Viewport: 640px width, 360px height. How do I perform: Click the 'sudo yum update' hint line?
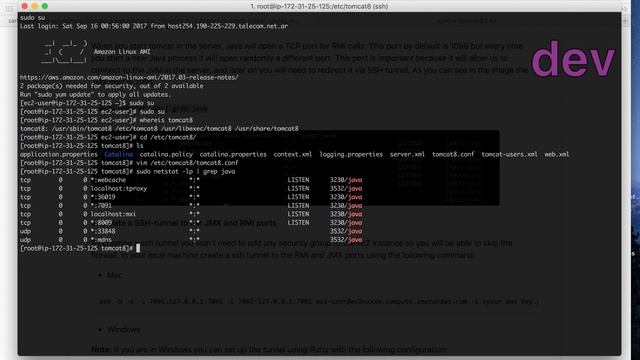coord(96,94)
